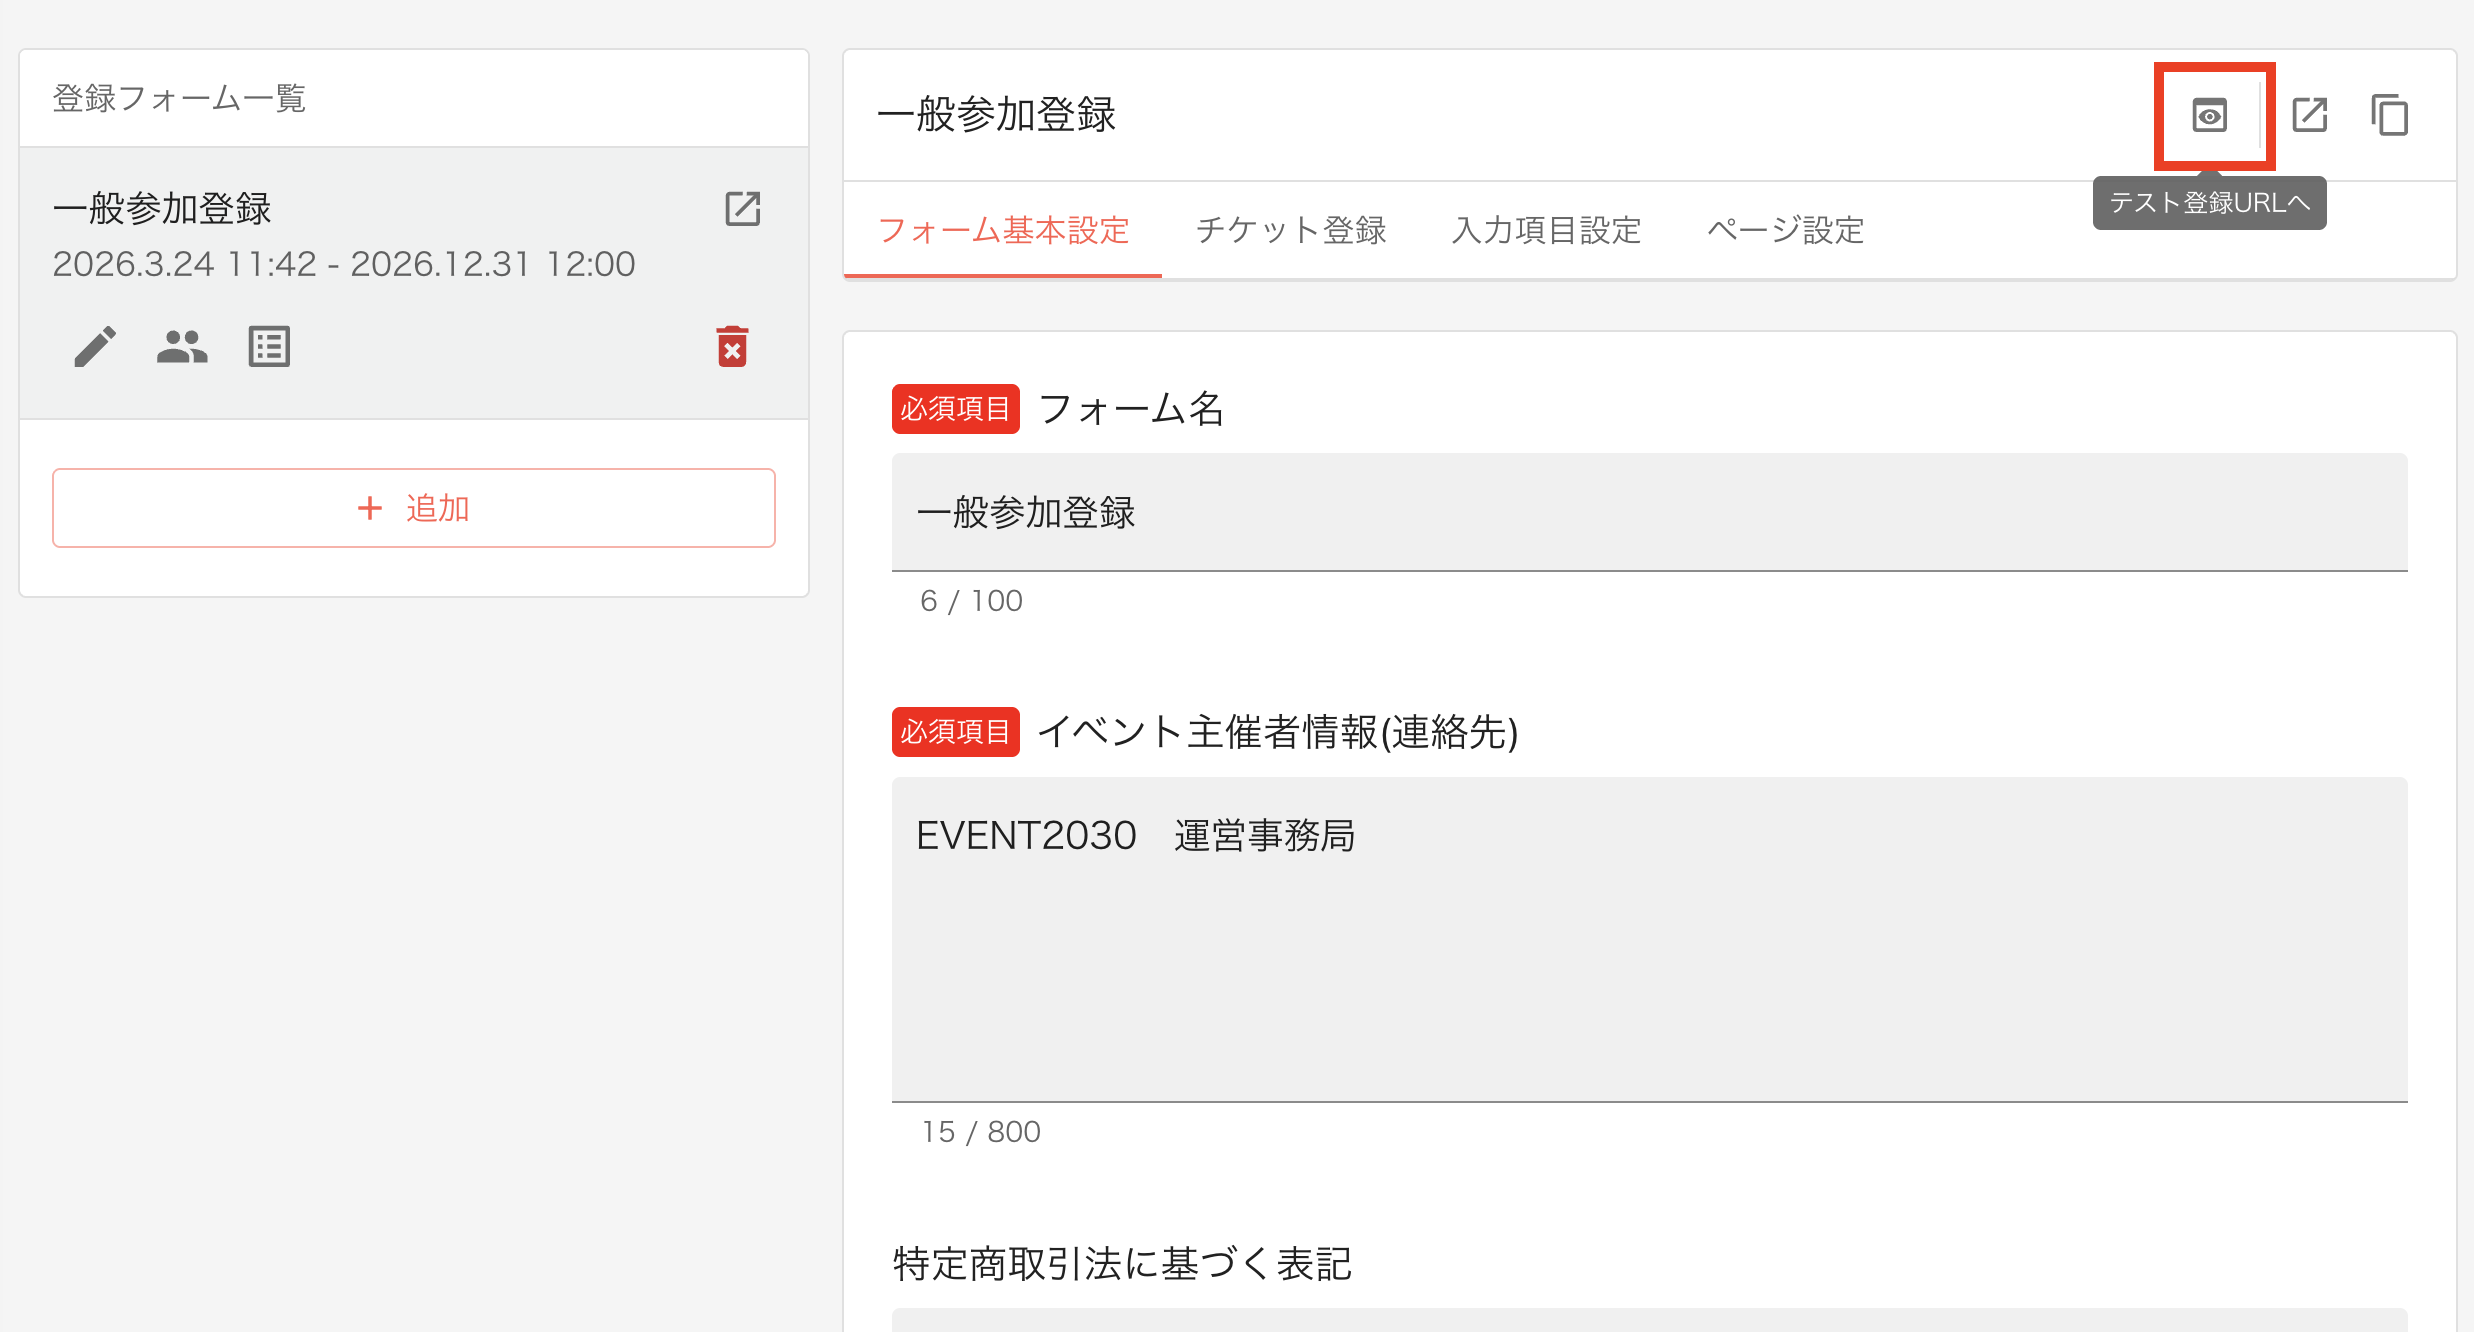Click the イベント主催者情報(連絡先) field label

pyautogui.click(x=1277, y=733)
